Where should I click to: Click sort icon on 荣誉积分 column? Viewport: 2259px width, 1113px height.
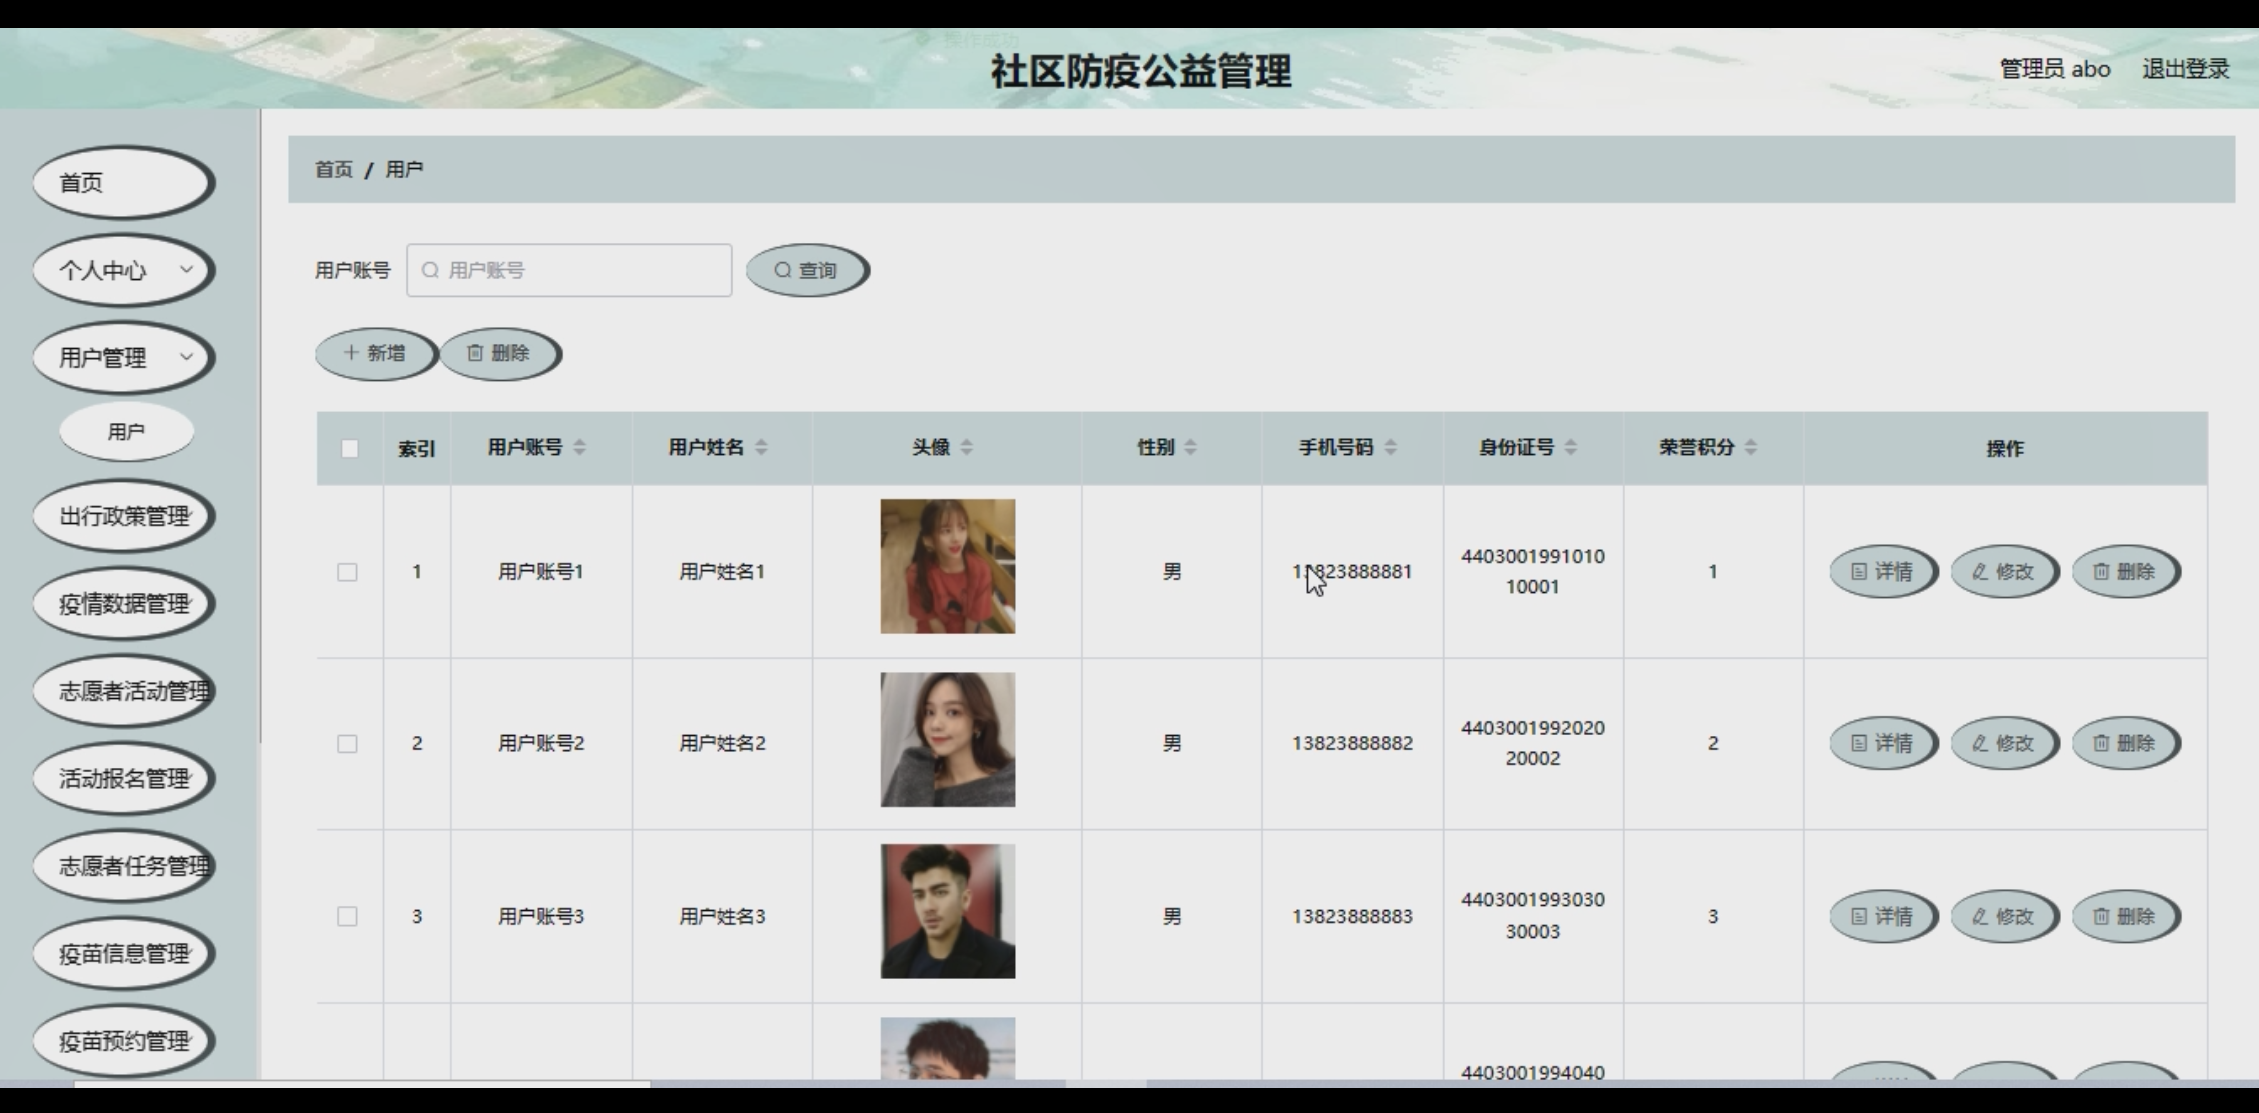point(1750,447)
